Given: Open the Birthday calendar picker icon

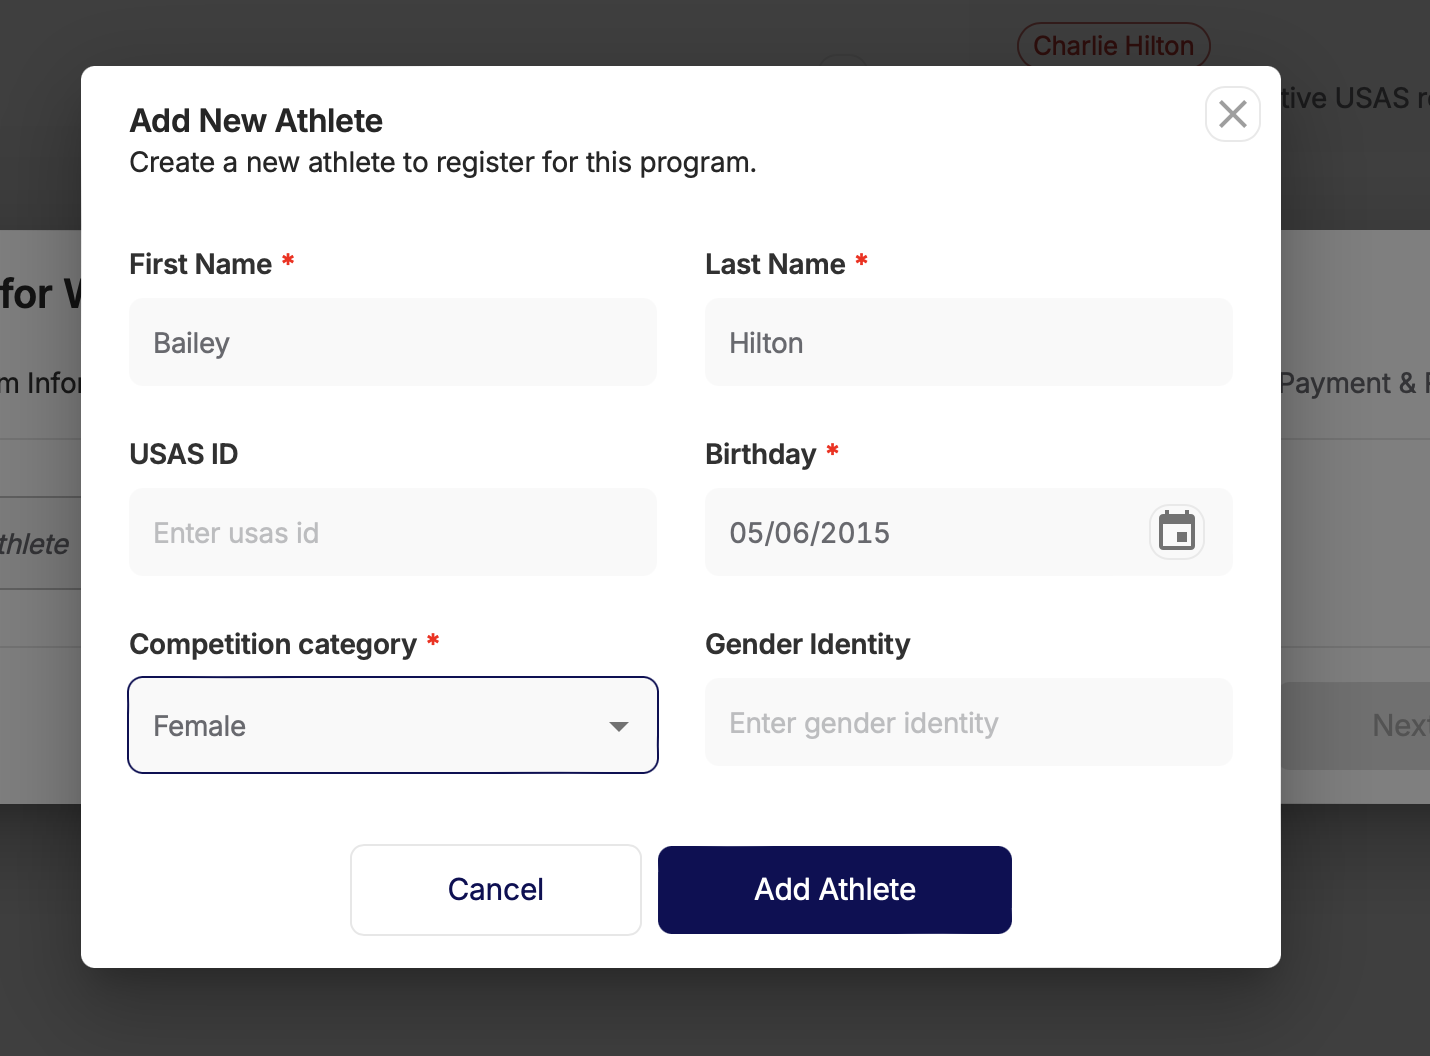Looking at the screenshot, I should pos(1176,532).
